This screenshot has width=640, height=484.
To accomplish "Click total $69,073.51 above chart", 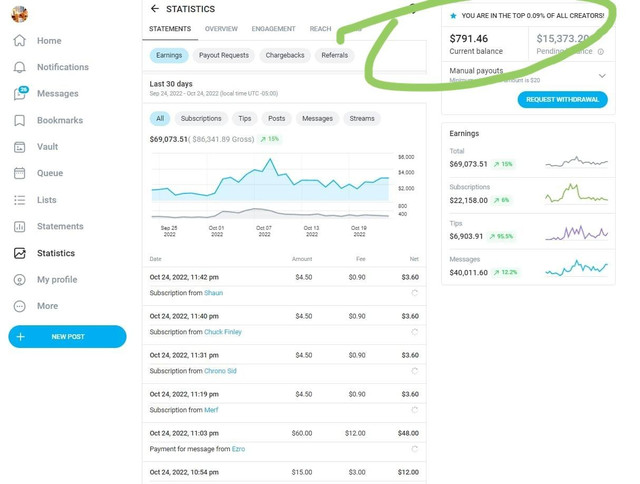I will [x=169, y=139].
